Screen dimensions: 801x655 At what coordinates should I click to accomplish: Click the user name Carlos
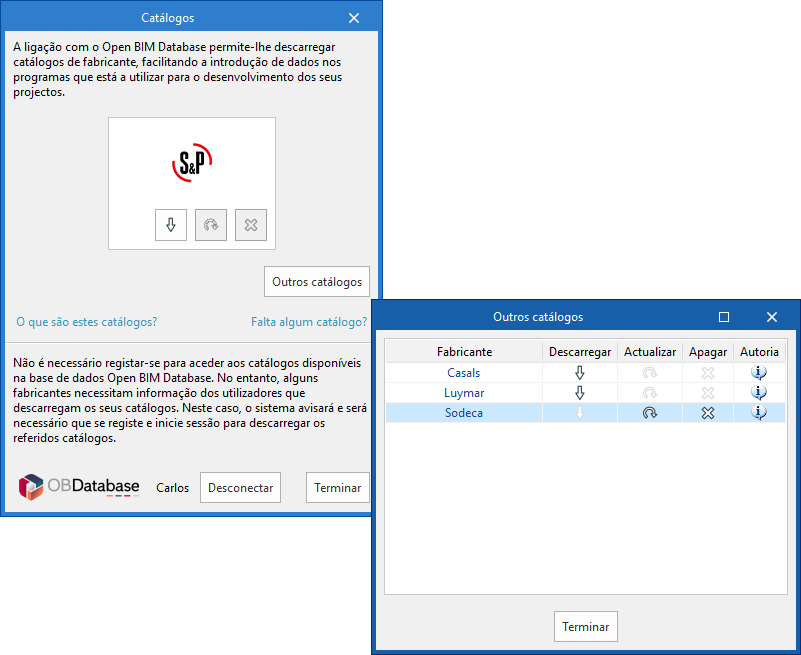click(x=173, y=488)
